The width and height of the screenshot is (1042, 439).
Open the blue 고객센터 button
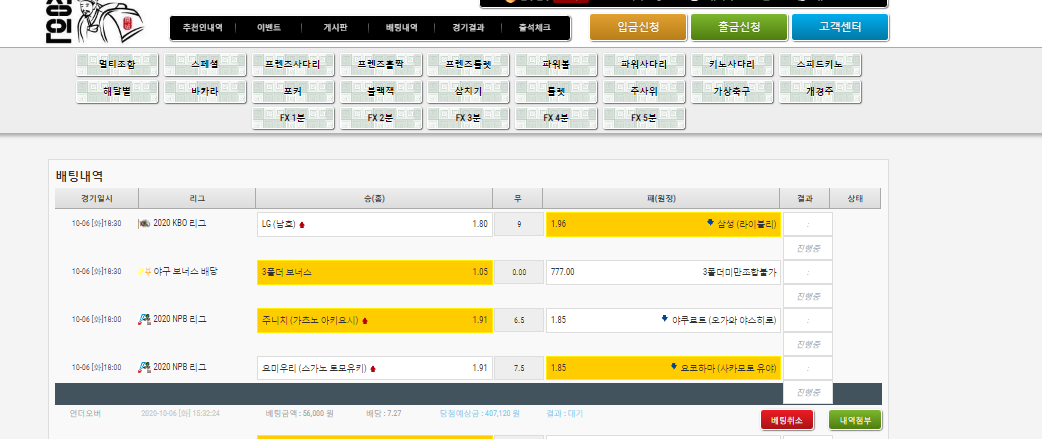pos(839,28)
